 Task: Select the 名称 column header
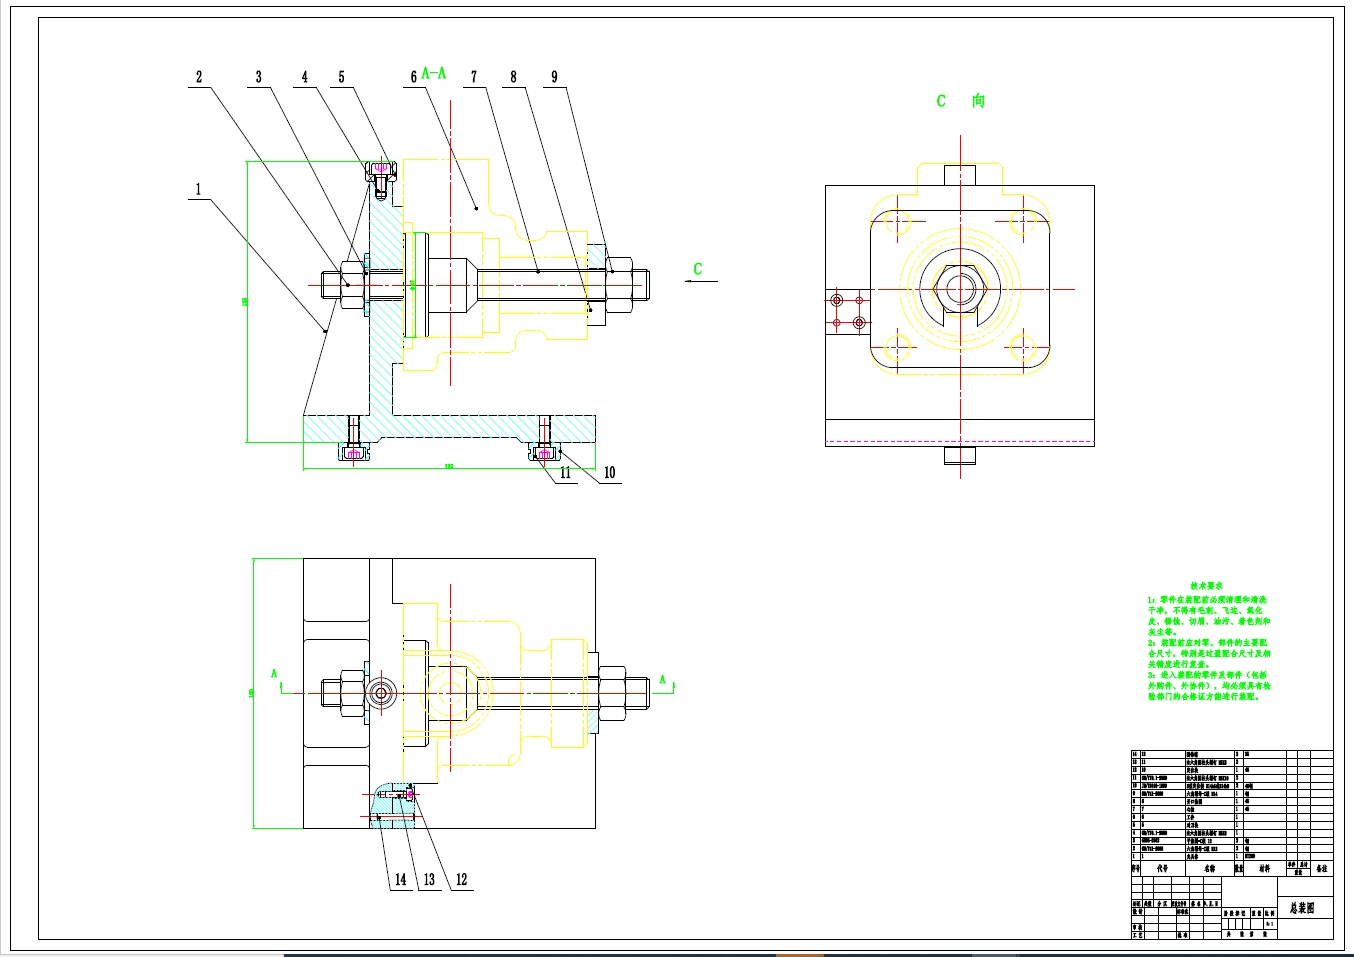click(1210, 869)
